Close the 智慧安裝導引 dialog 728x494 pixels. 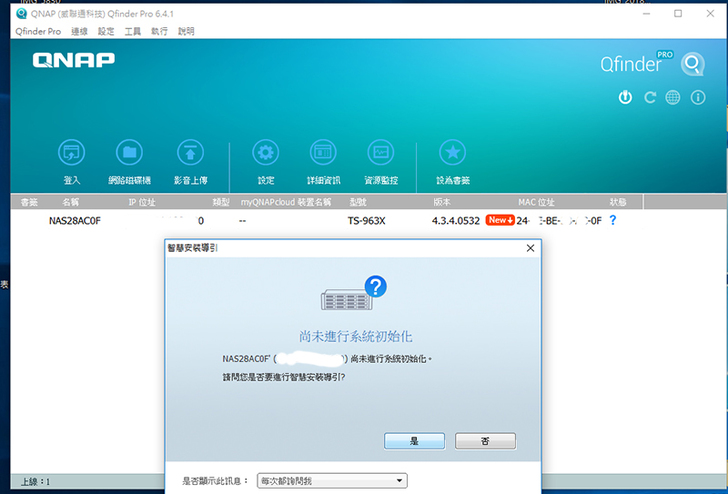[529, 247]
